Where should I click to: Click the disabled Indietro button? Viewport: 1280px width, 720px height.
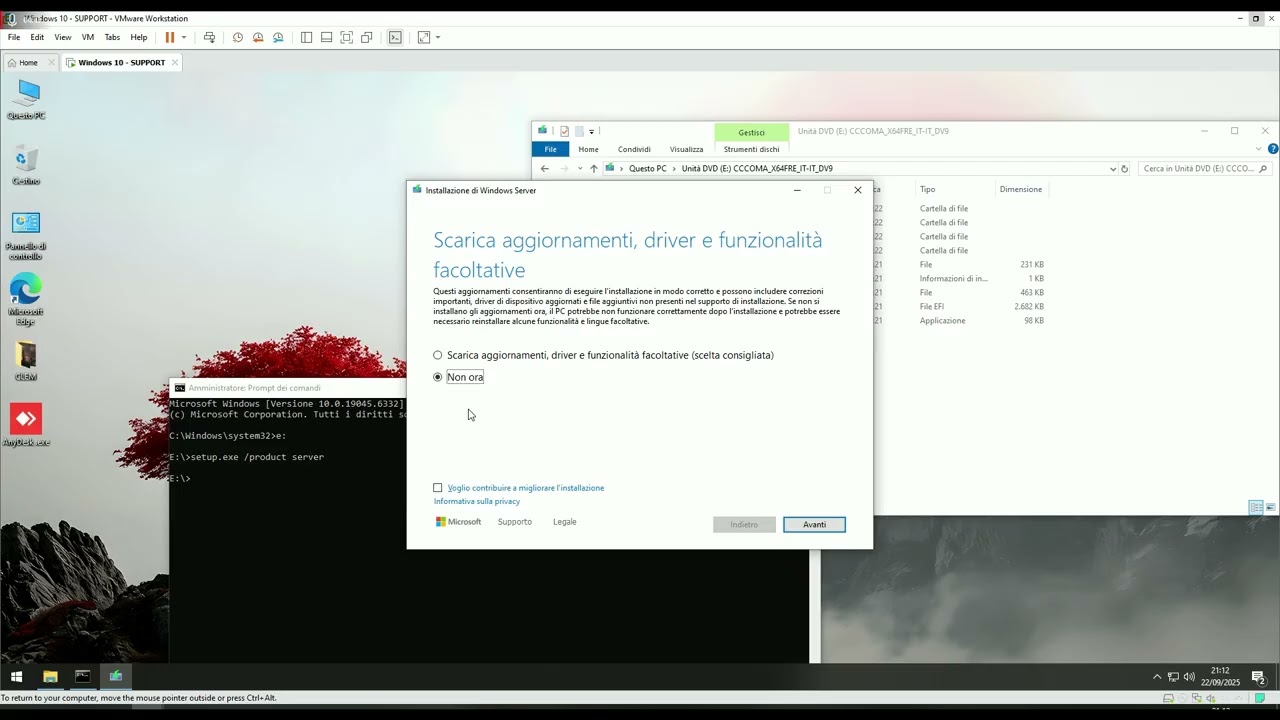click(x=744, y=524)
